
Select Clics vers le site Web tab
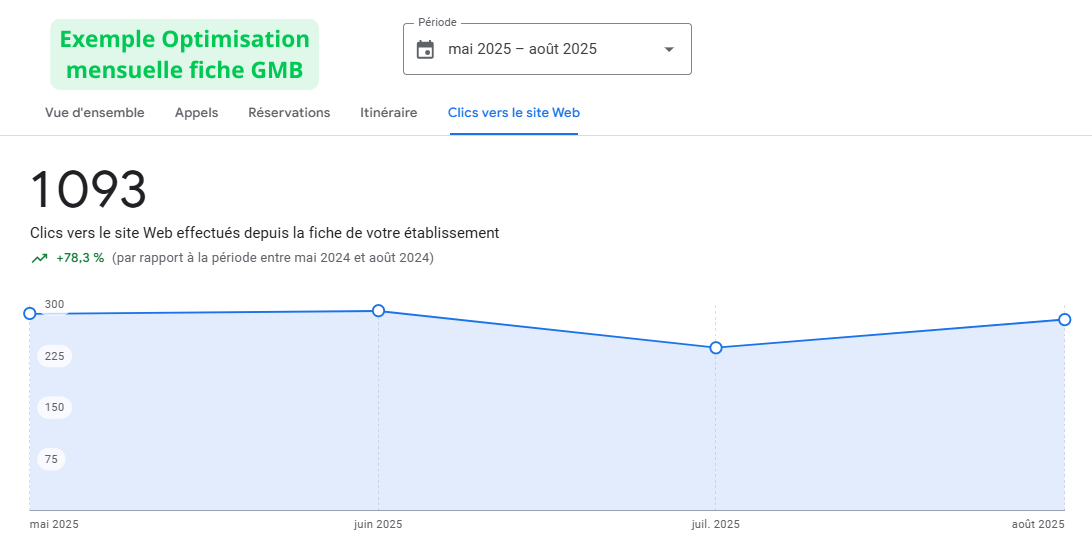[514, 113]
